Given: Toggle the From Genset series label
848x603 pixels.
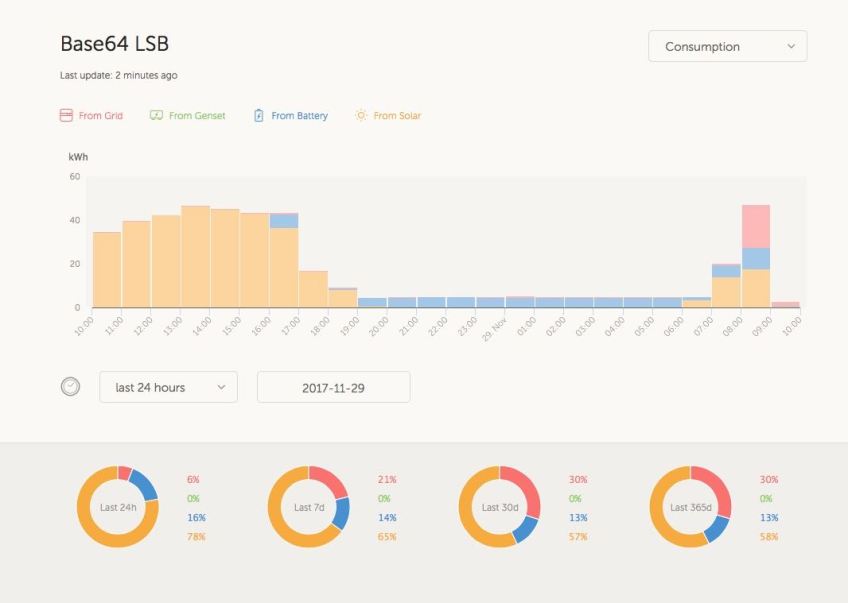Looking at the screenshot, I should point(197,116).
